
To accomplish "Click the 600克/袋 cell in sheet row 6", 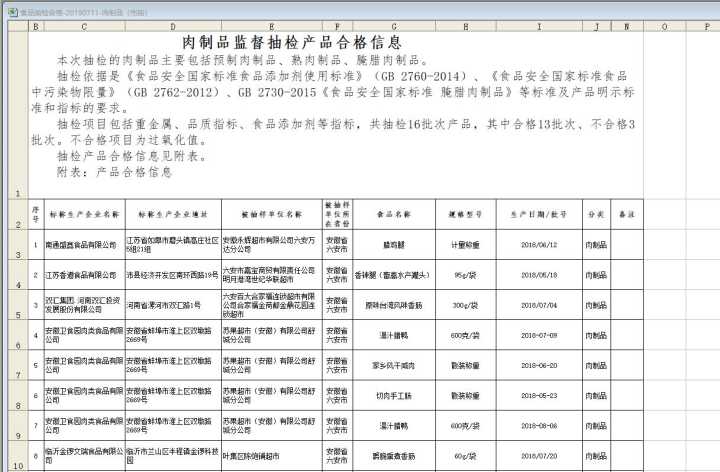I will pyautogui.click(x=466, y=335).
